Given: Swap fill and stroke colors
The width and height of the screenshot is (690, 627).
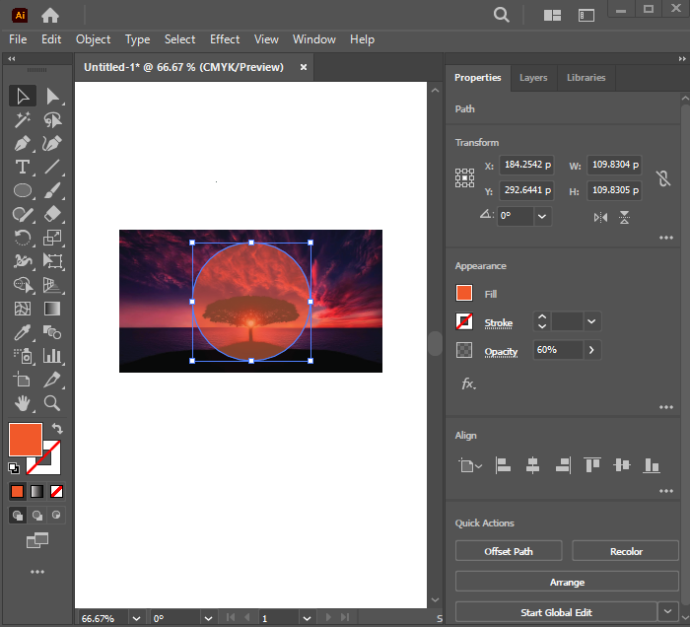Looking at the screenshot, I should [57, 428].
